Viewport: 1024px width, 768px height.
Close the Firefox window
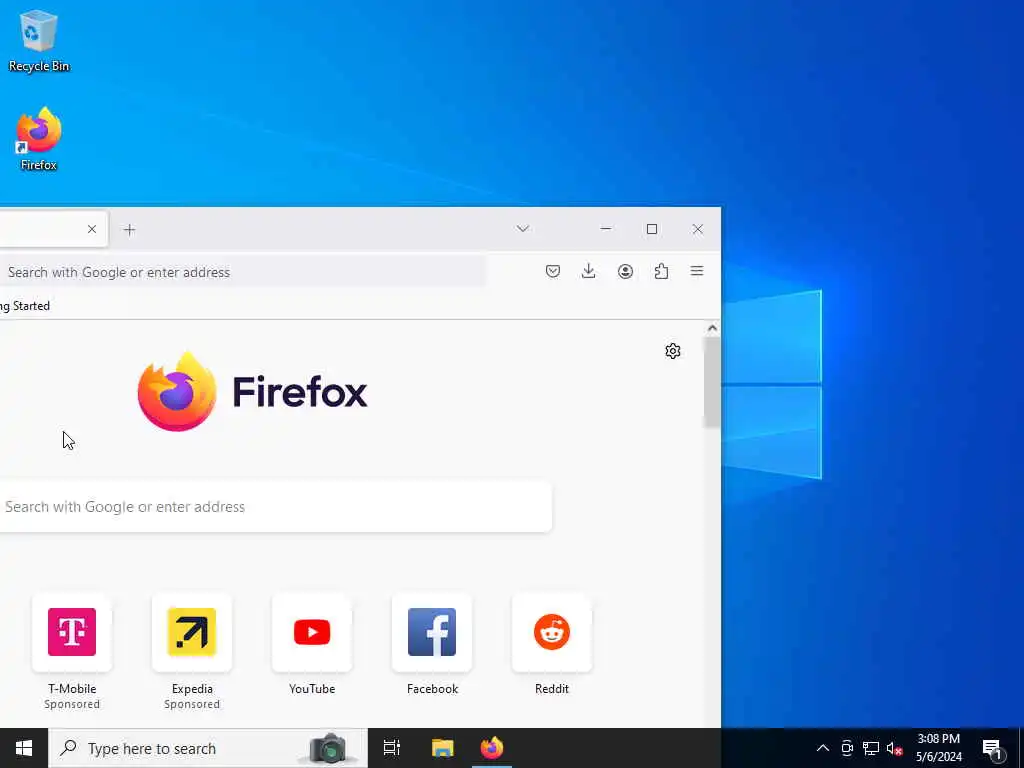point(697,229)
